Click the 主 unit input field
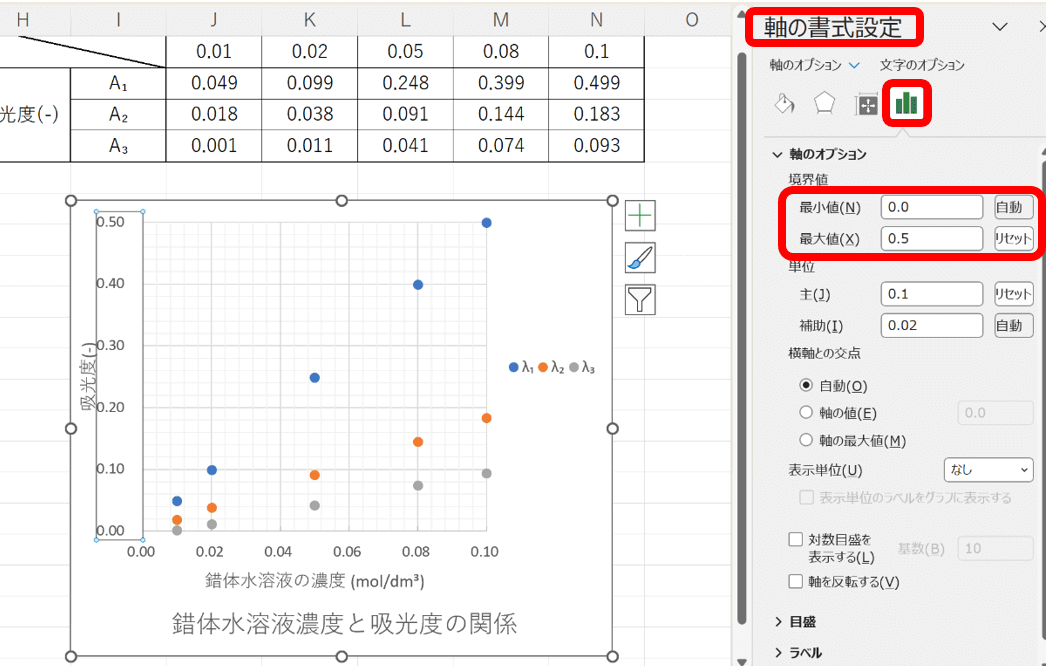The width and height of the screenshot is (1047, 666). pyautogui.click(x=931, y=294)
